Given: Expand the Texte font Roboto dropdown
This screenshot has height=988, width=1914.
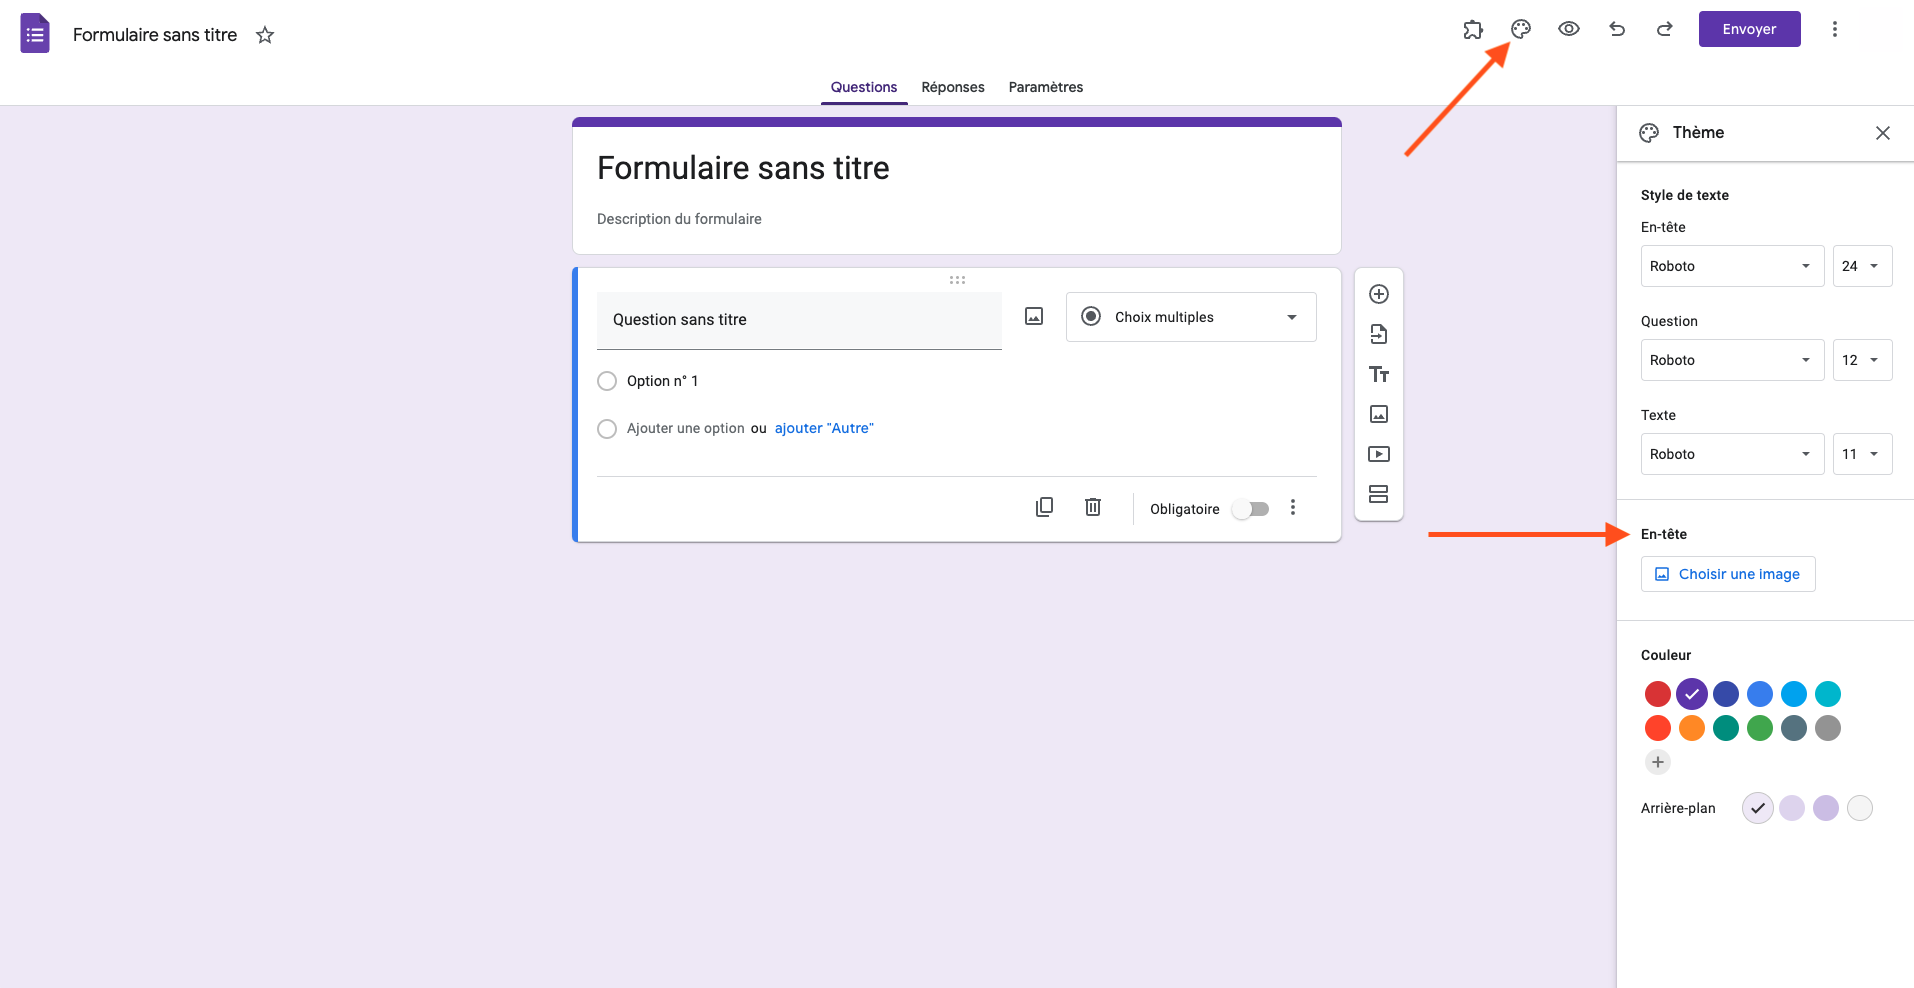Looking at the screenshot, I should click(x=1732, y=454).
